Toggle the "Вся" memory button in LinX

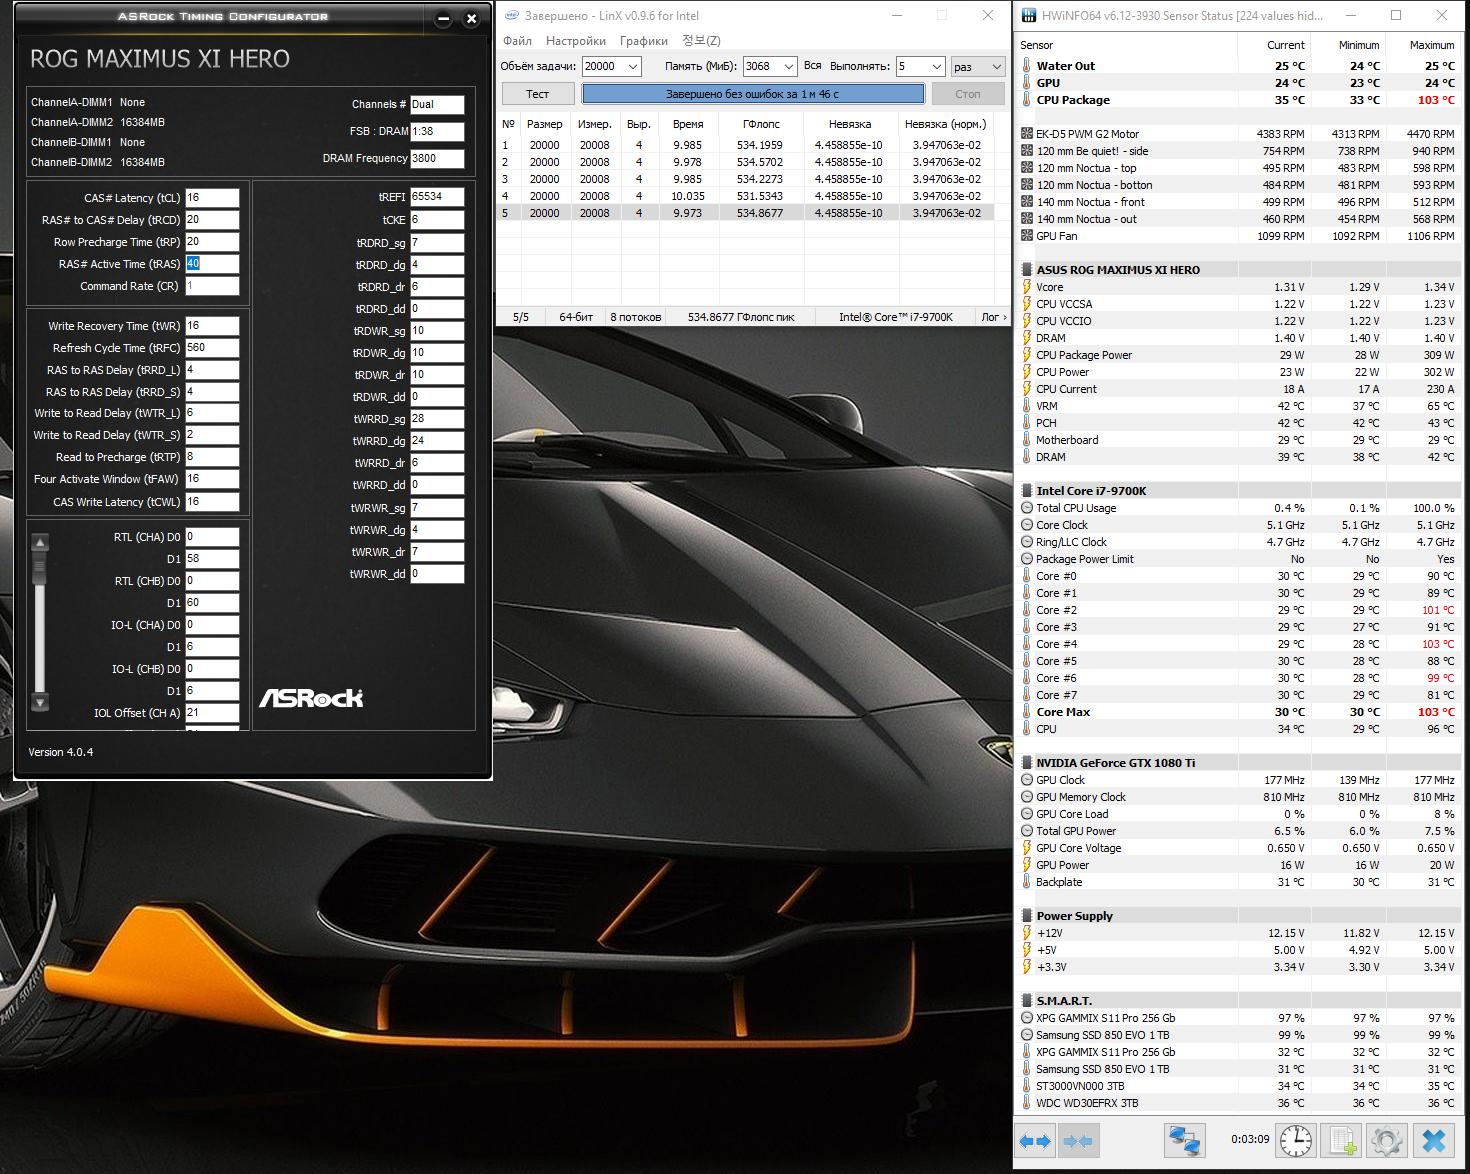(812, 66)
